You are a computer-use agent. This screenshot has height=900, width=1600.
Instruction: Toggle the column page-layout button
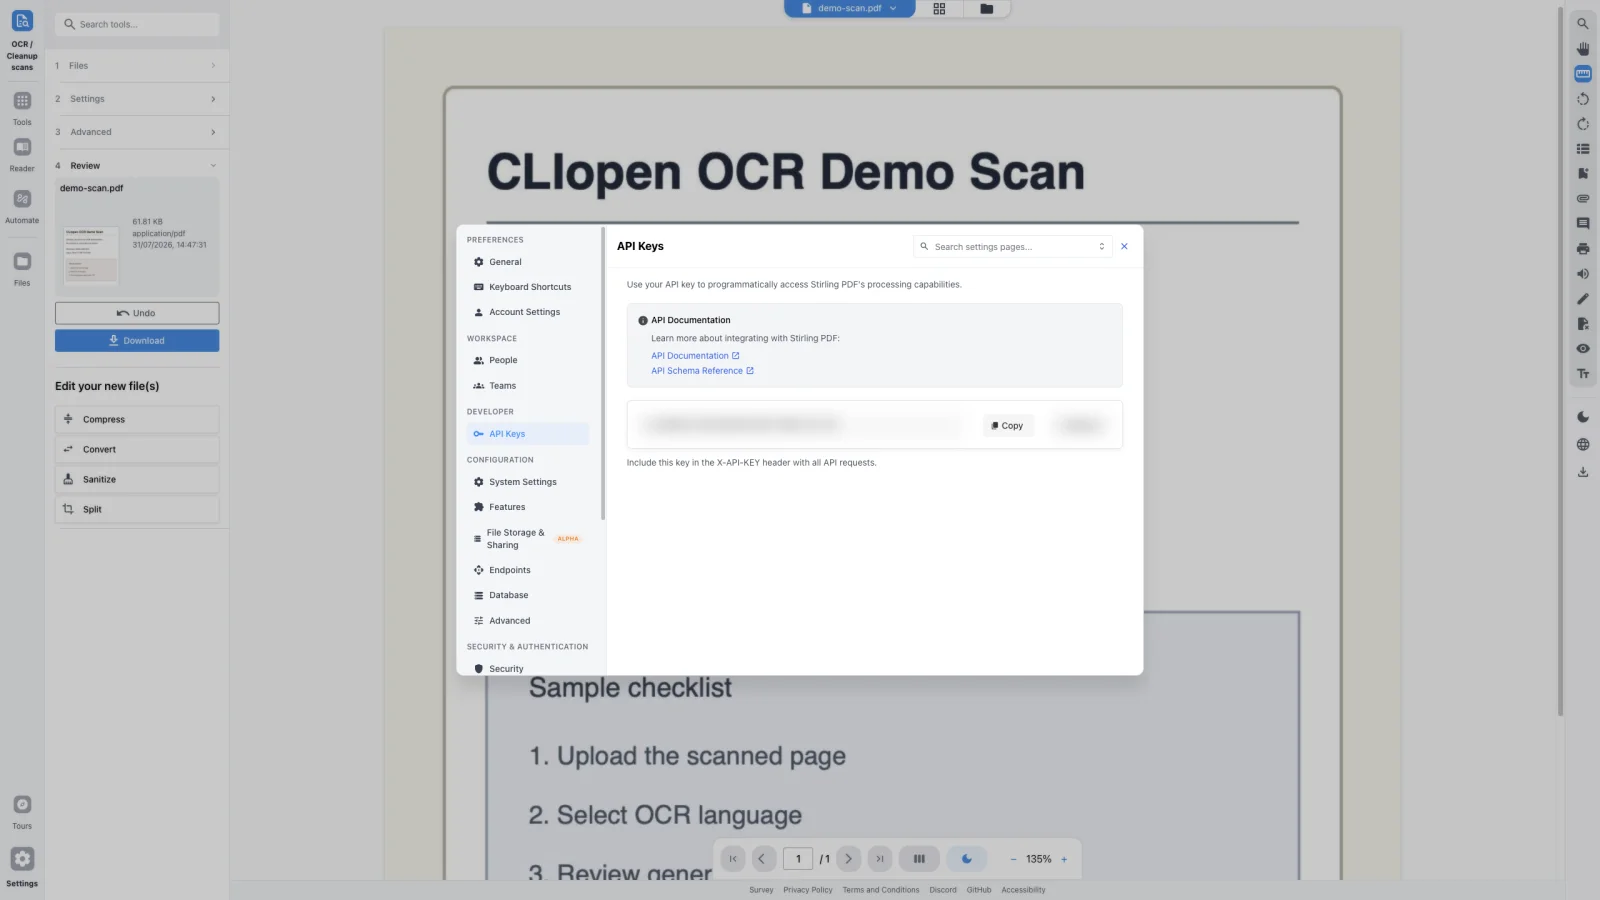click(x=919, y=859)
